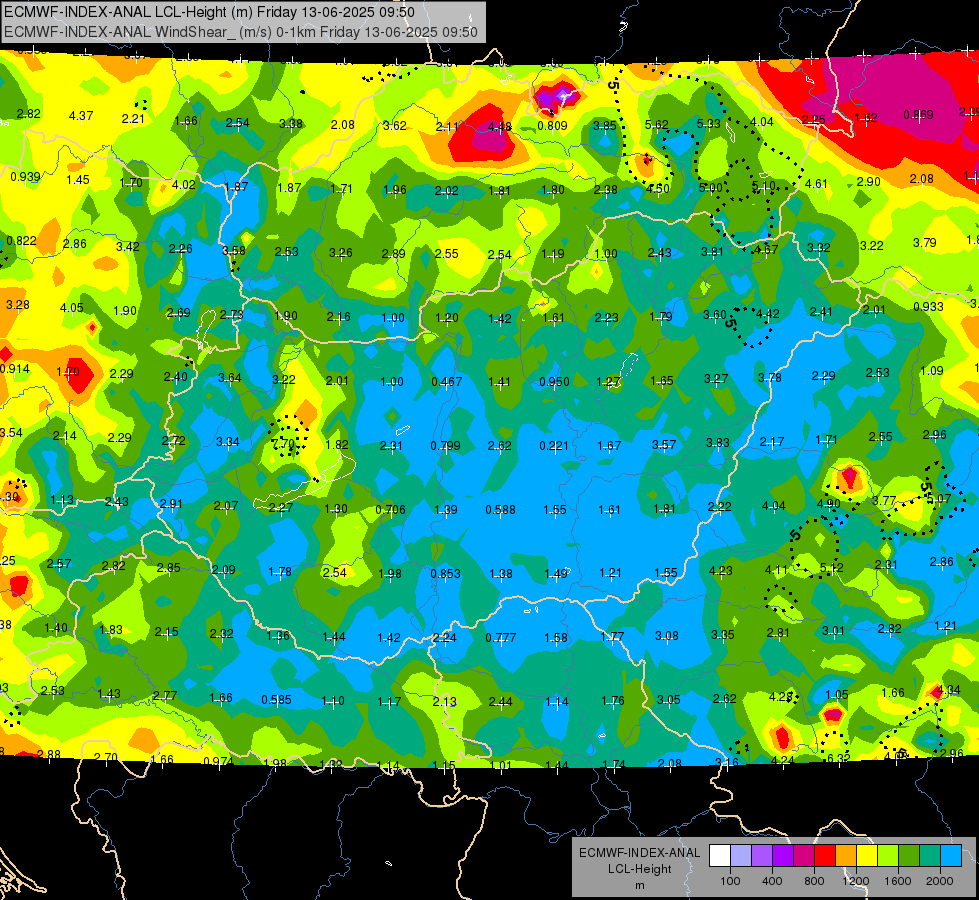Click the wind shear value 0.706
979x900 pixels.
(x=391, y=510)
